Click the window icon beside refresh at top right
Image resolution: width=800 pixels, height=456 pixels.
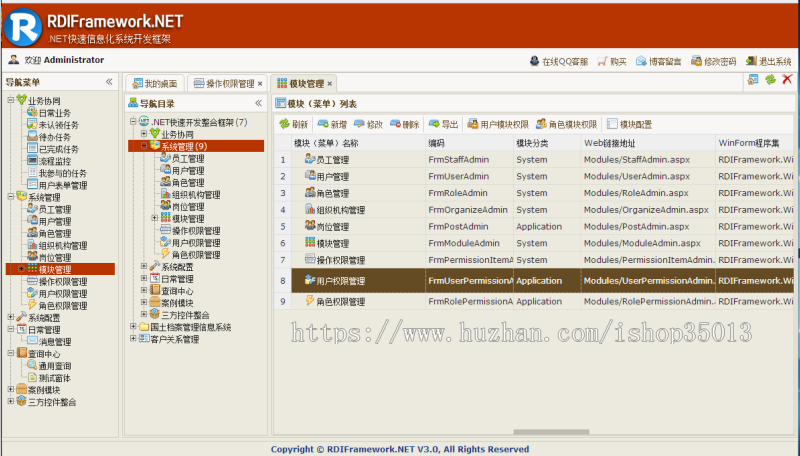click(753, 79)
